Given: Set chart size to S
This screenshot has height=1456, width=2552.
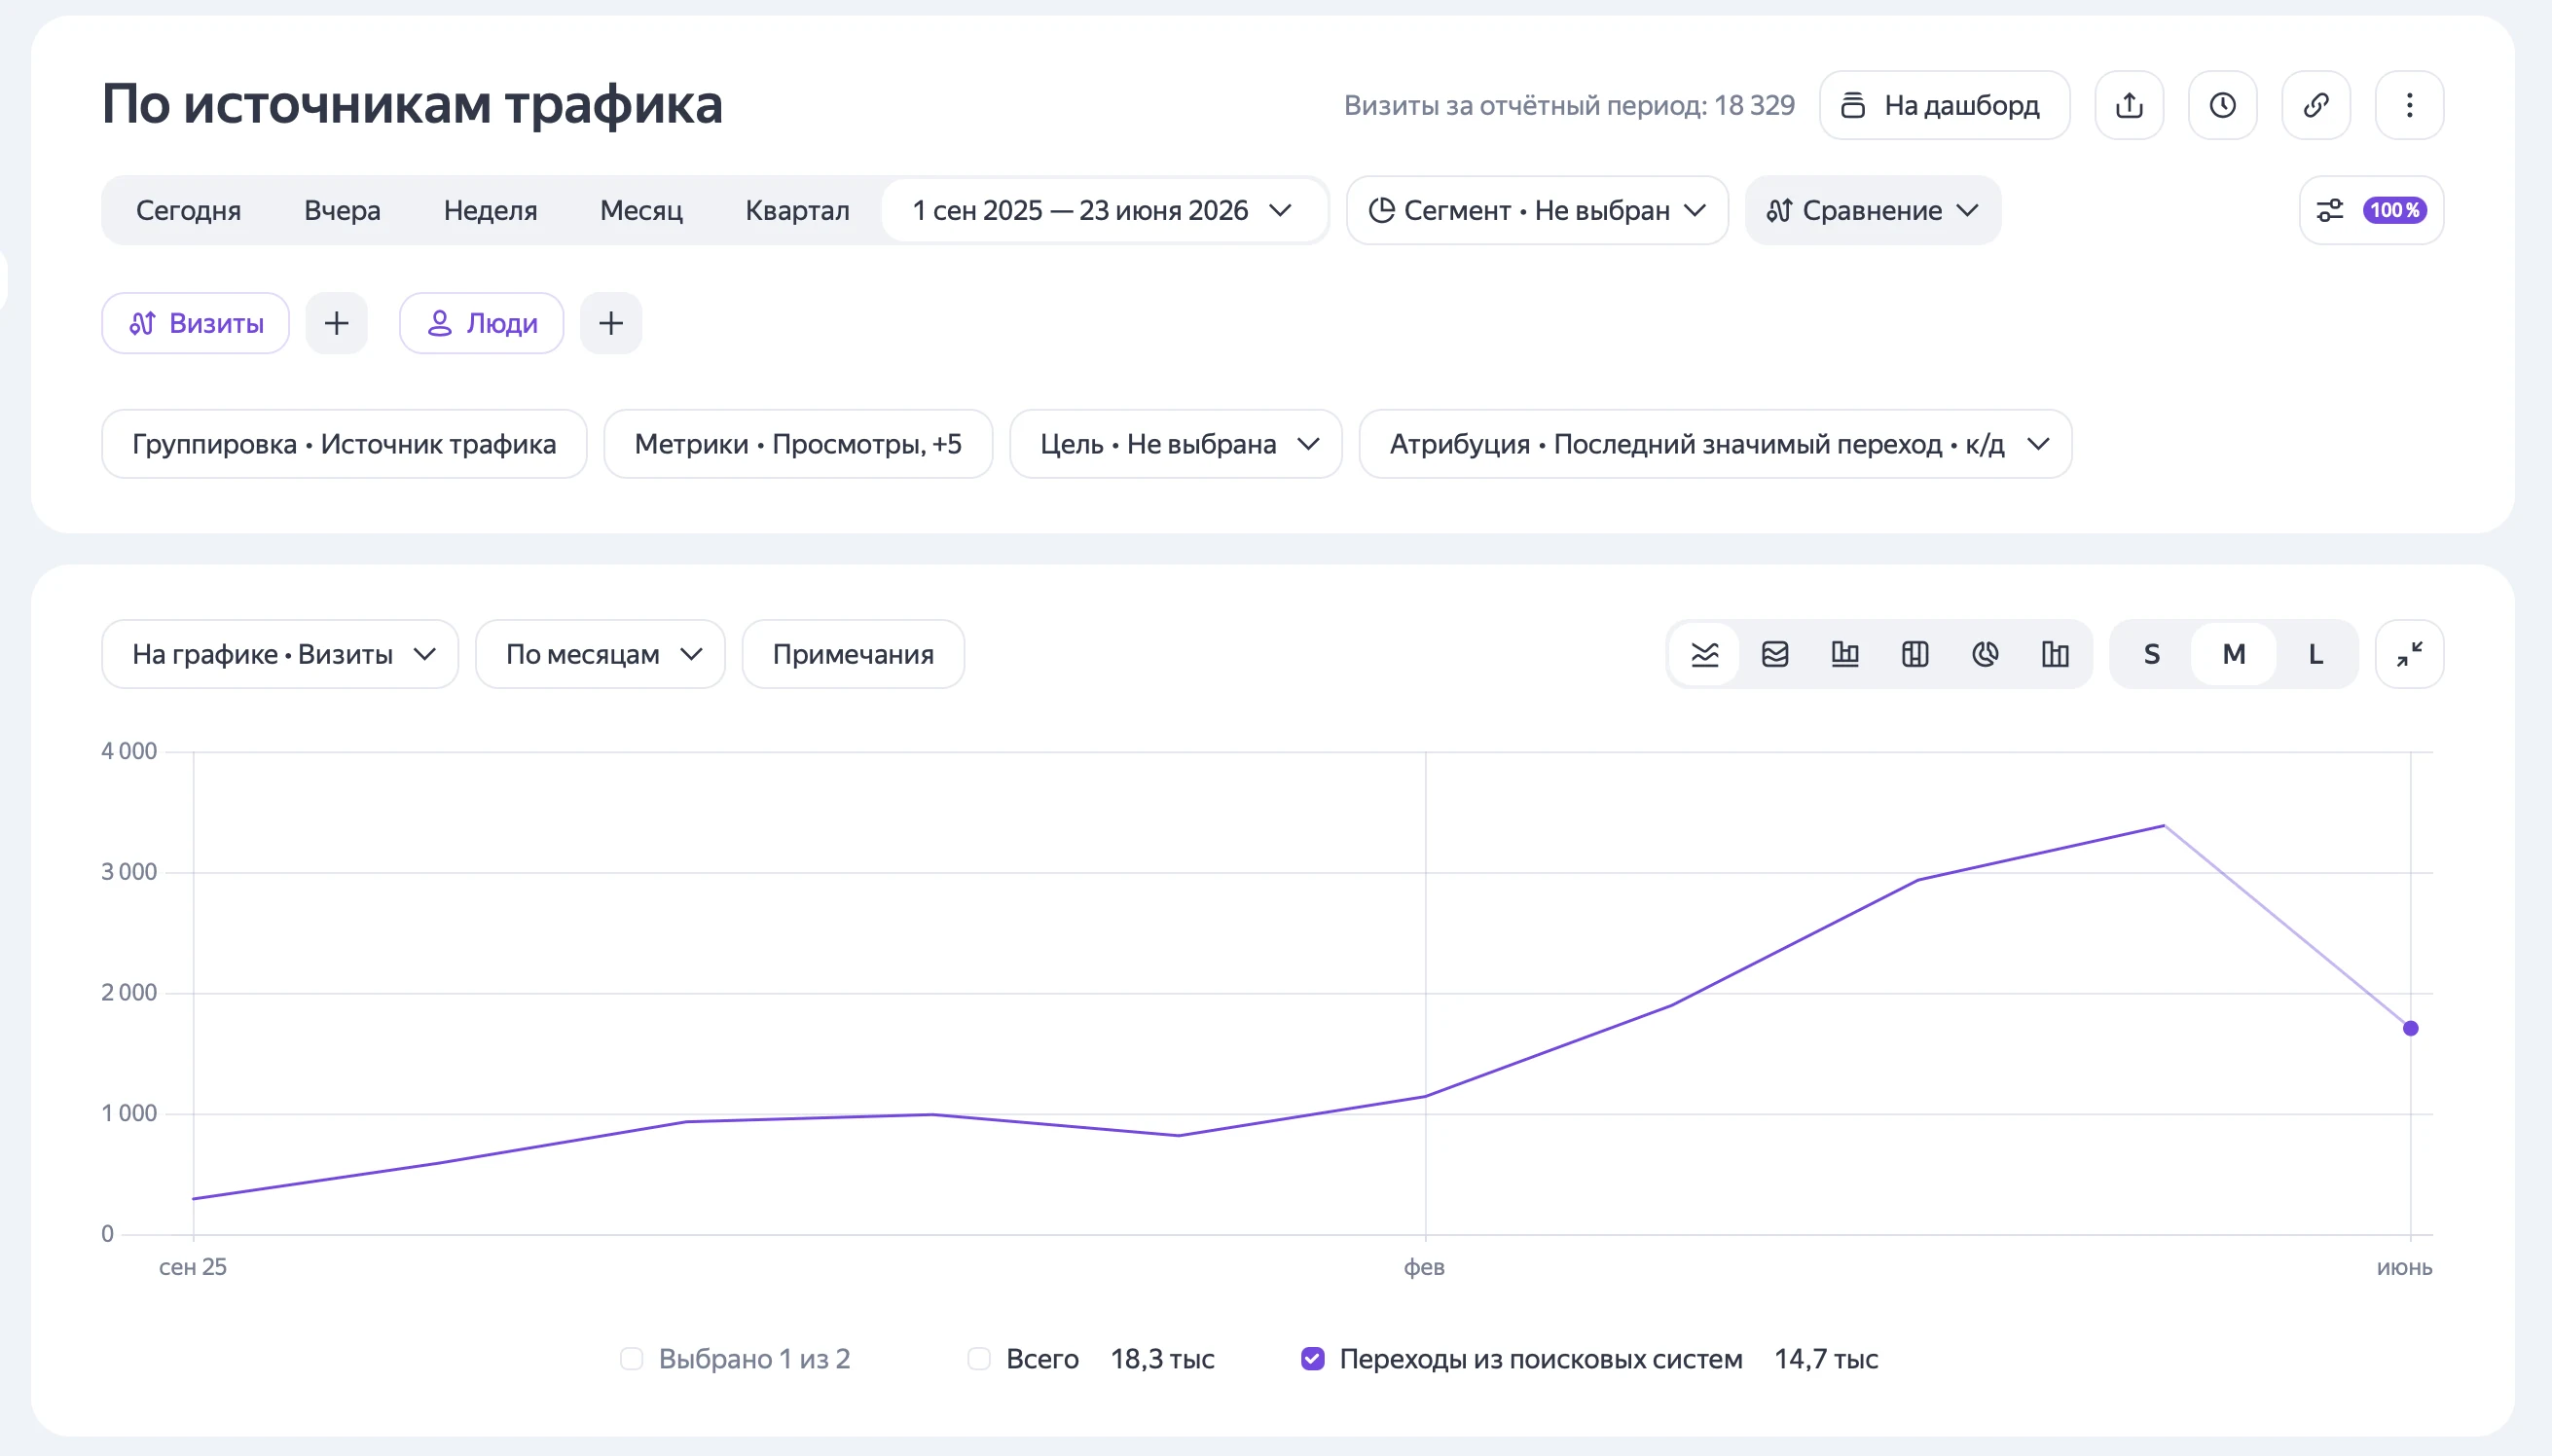Looking at the screenshot, I should [x=2152, y=654].
